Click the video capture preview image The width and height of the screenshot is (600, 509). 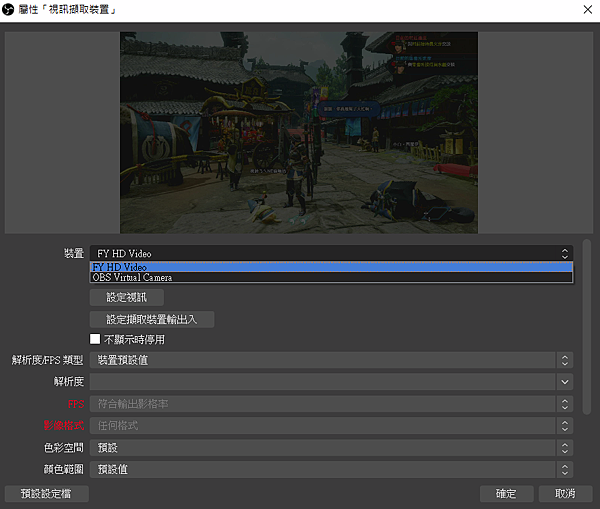coord(299,132)
